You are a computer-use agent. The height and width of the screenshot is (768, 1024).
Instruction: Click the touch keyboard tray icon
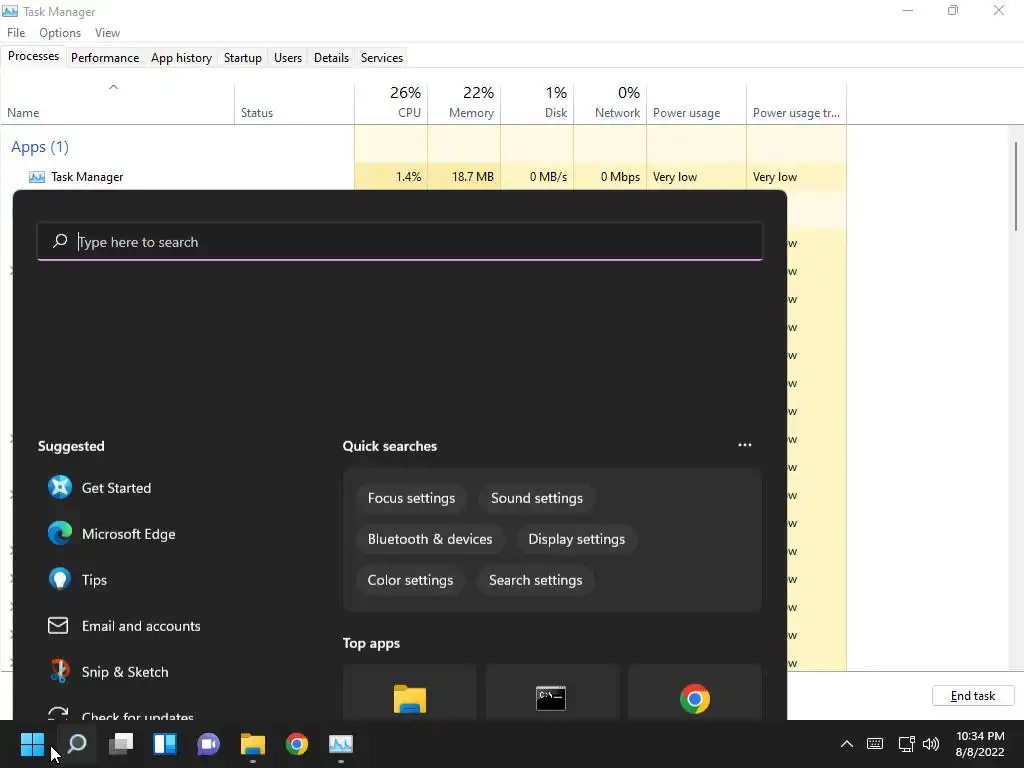875,744
